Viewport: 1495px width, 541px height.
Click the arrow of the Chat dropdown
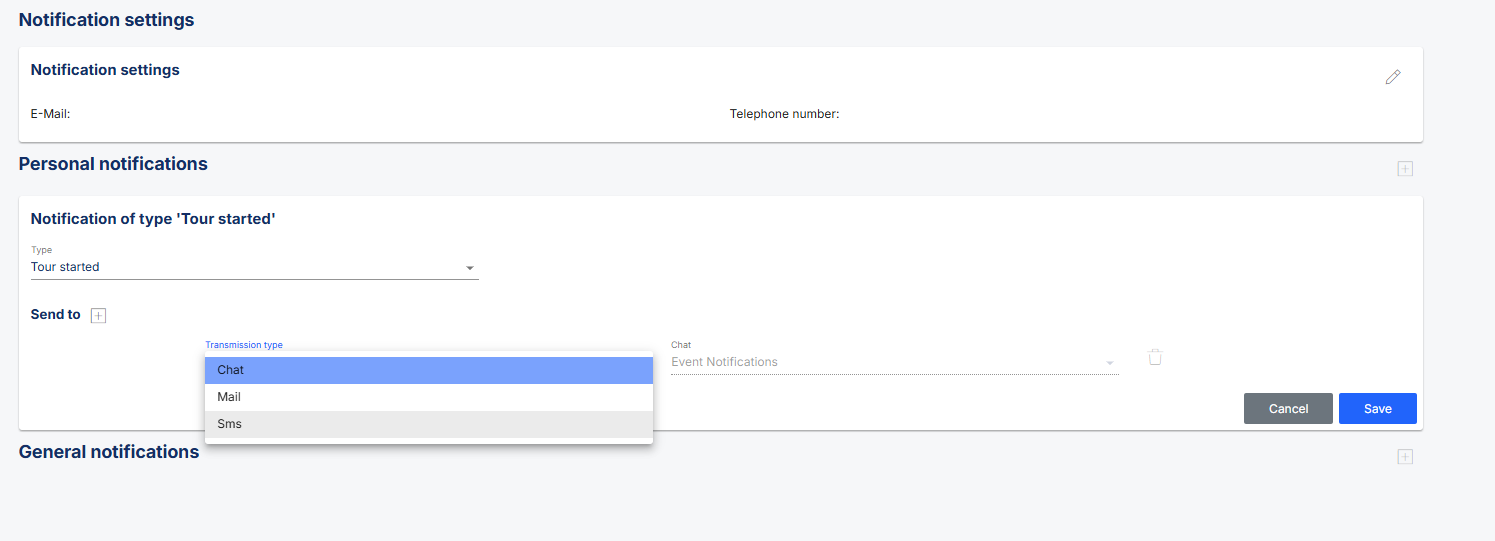click(x=1109, y=363)
